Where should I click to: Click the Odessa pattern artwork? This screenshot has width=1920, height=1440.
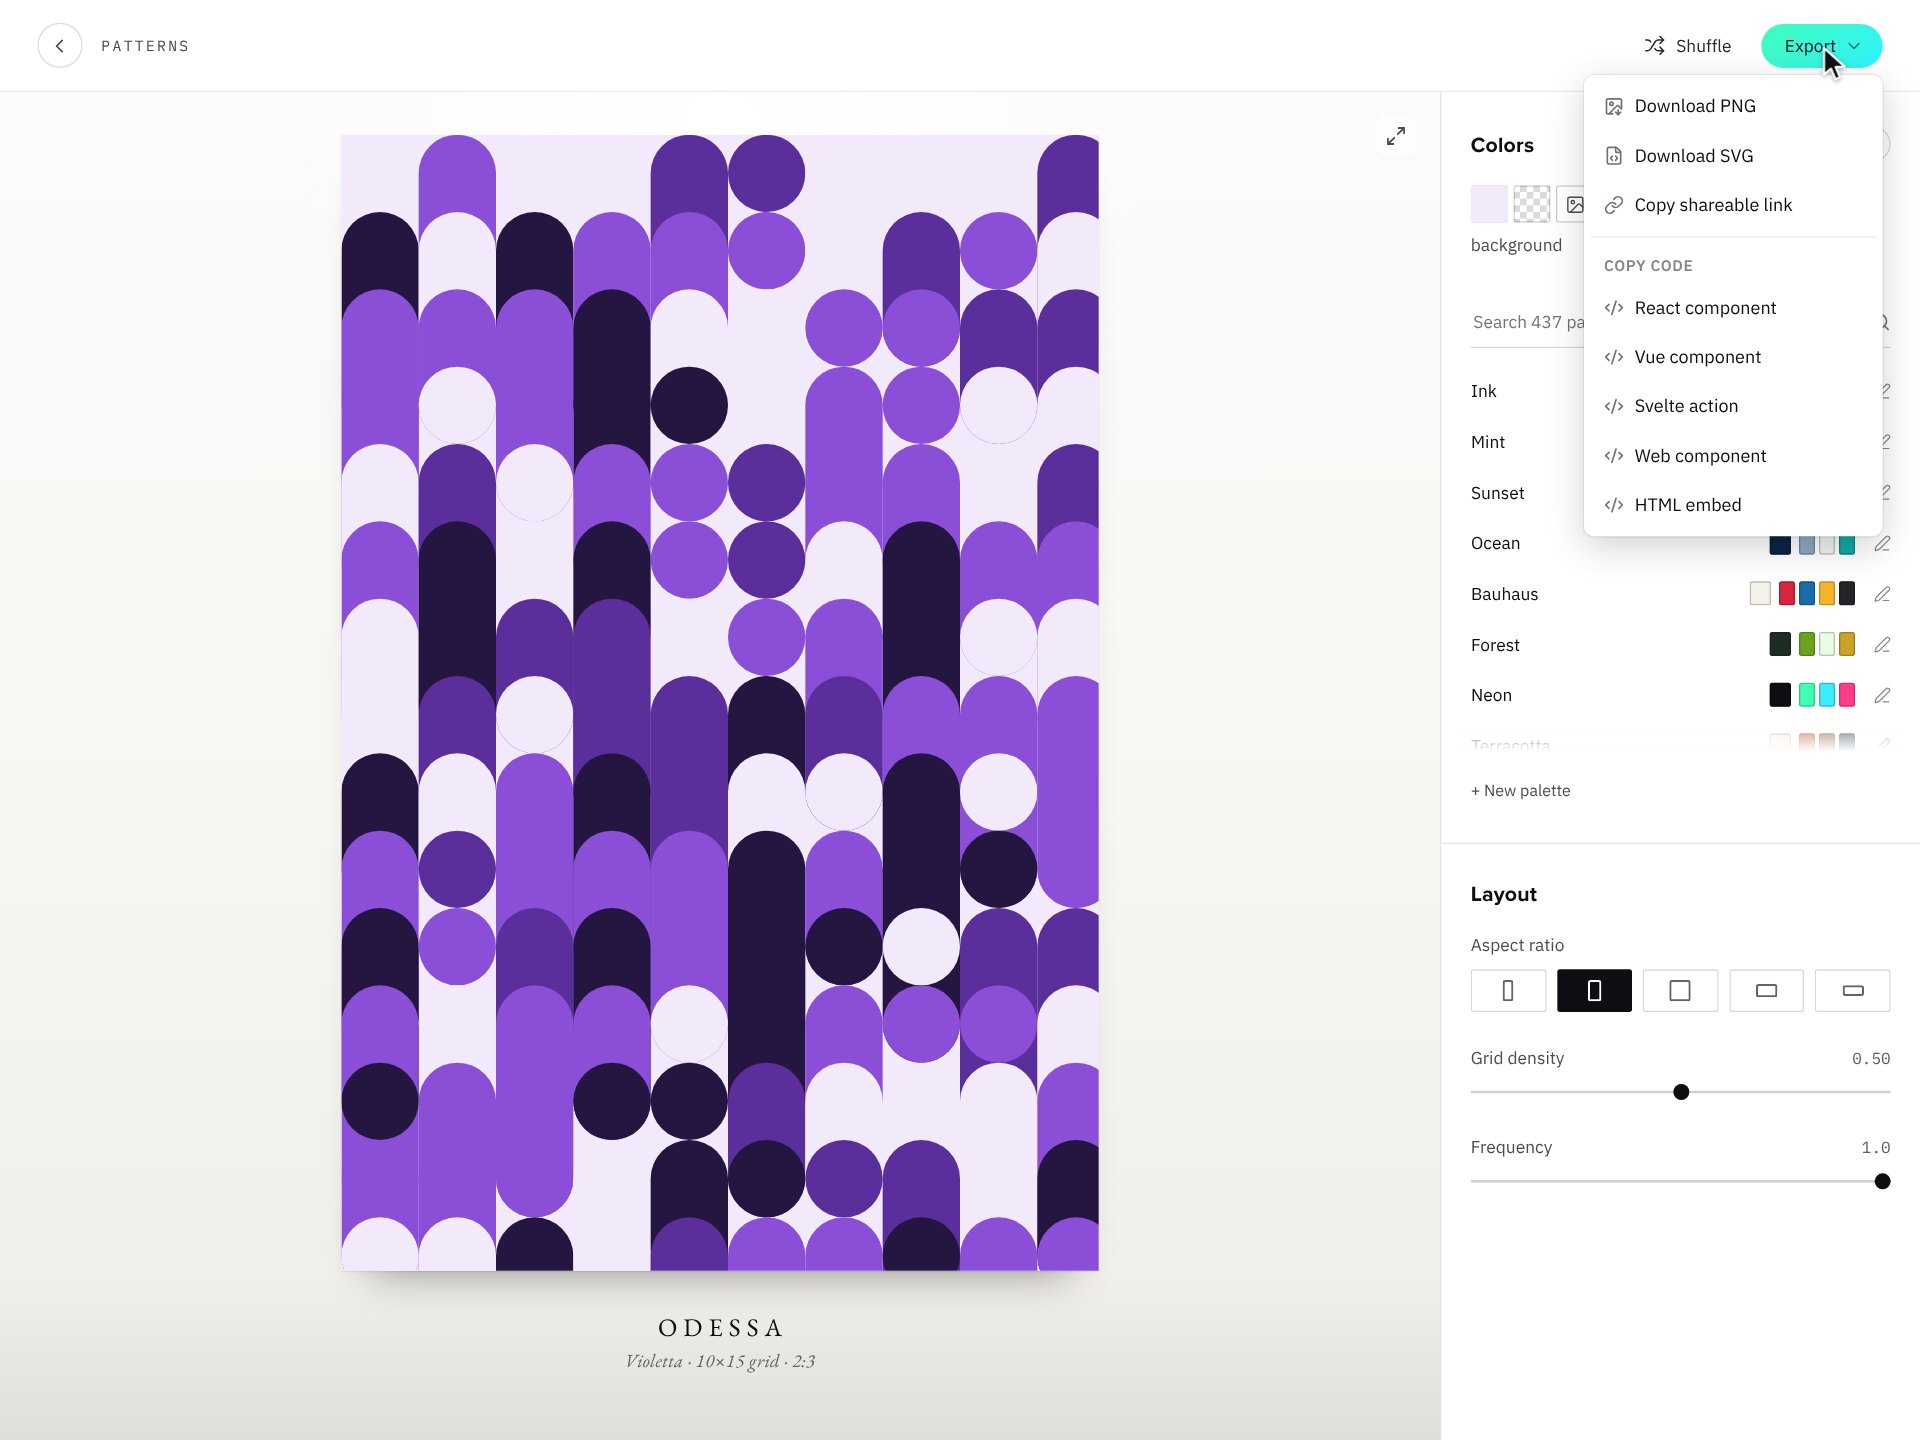(720, 703)
